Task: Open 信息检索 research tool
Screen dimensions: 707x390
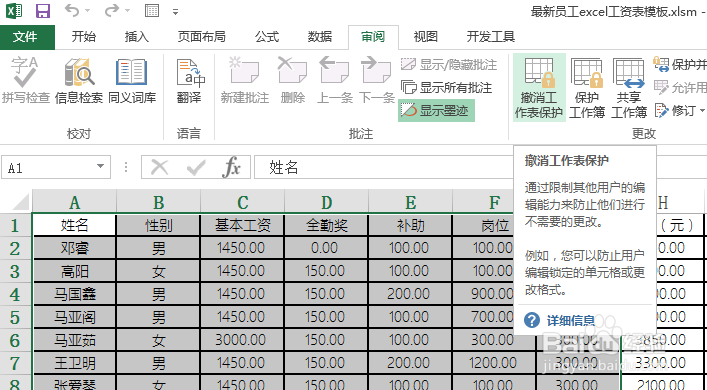Action: click(x=79, y=80)
